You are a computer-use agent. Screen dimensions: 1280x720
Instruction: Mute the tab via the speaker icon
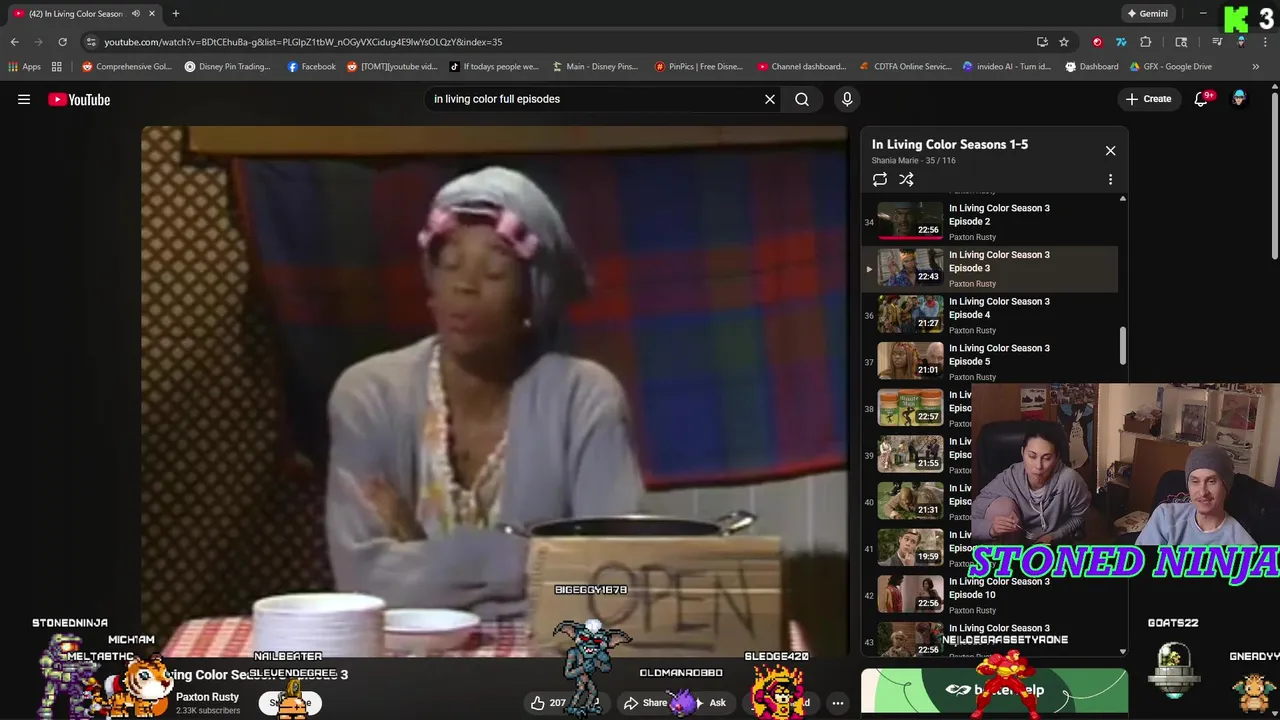136,14
